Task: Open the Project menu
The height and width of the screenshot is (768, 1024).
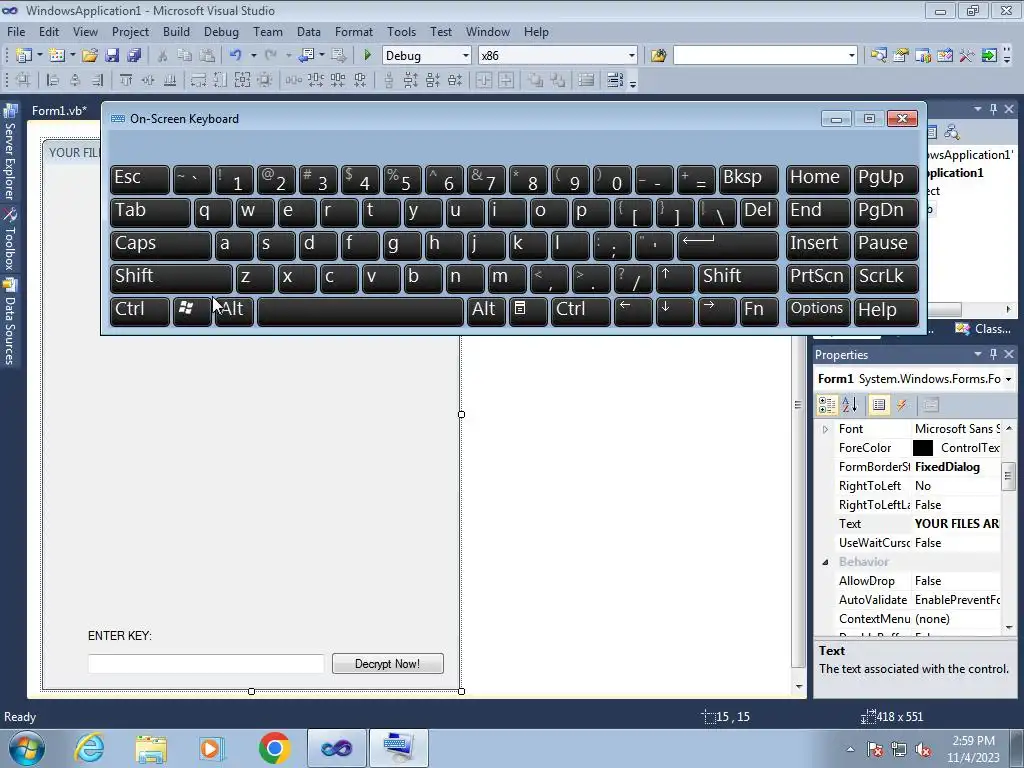Action: pos(130,31)
